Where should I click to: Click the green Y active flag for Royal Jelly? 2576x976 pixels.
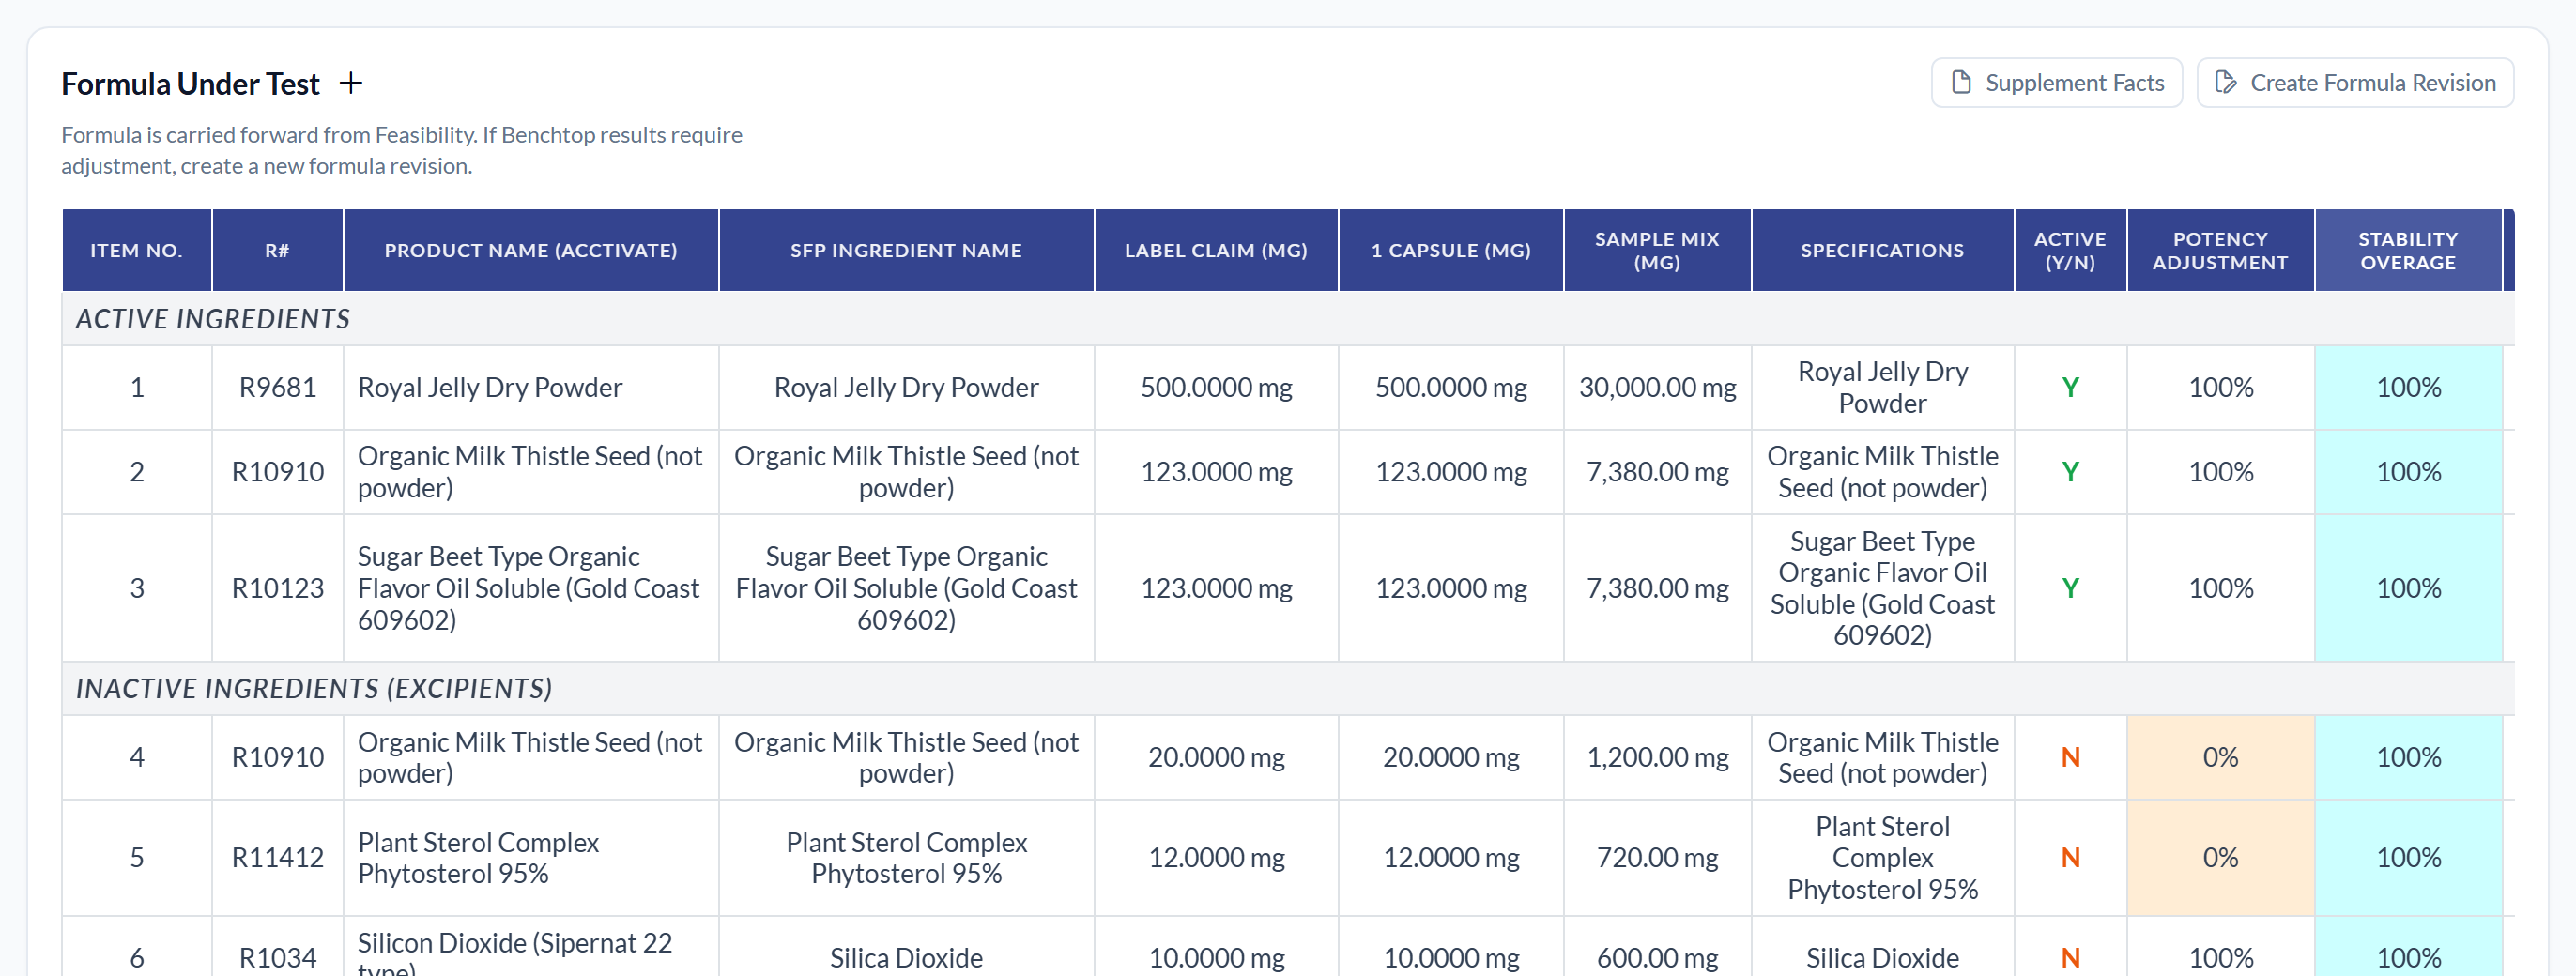pyautogui.click(x=2070, y=388)
